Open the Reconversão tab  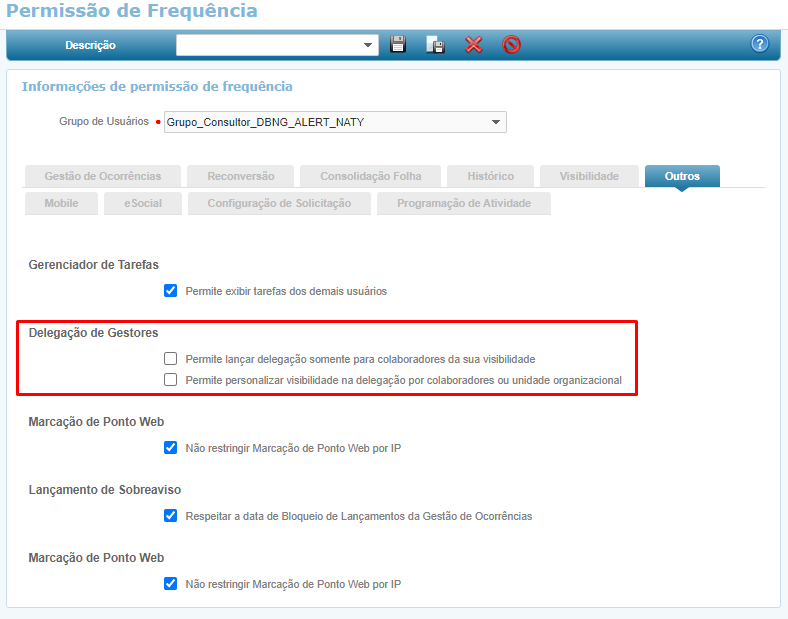point(240,176)
